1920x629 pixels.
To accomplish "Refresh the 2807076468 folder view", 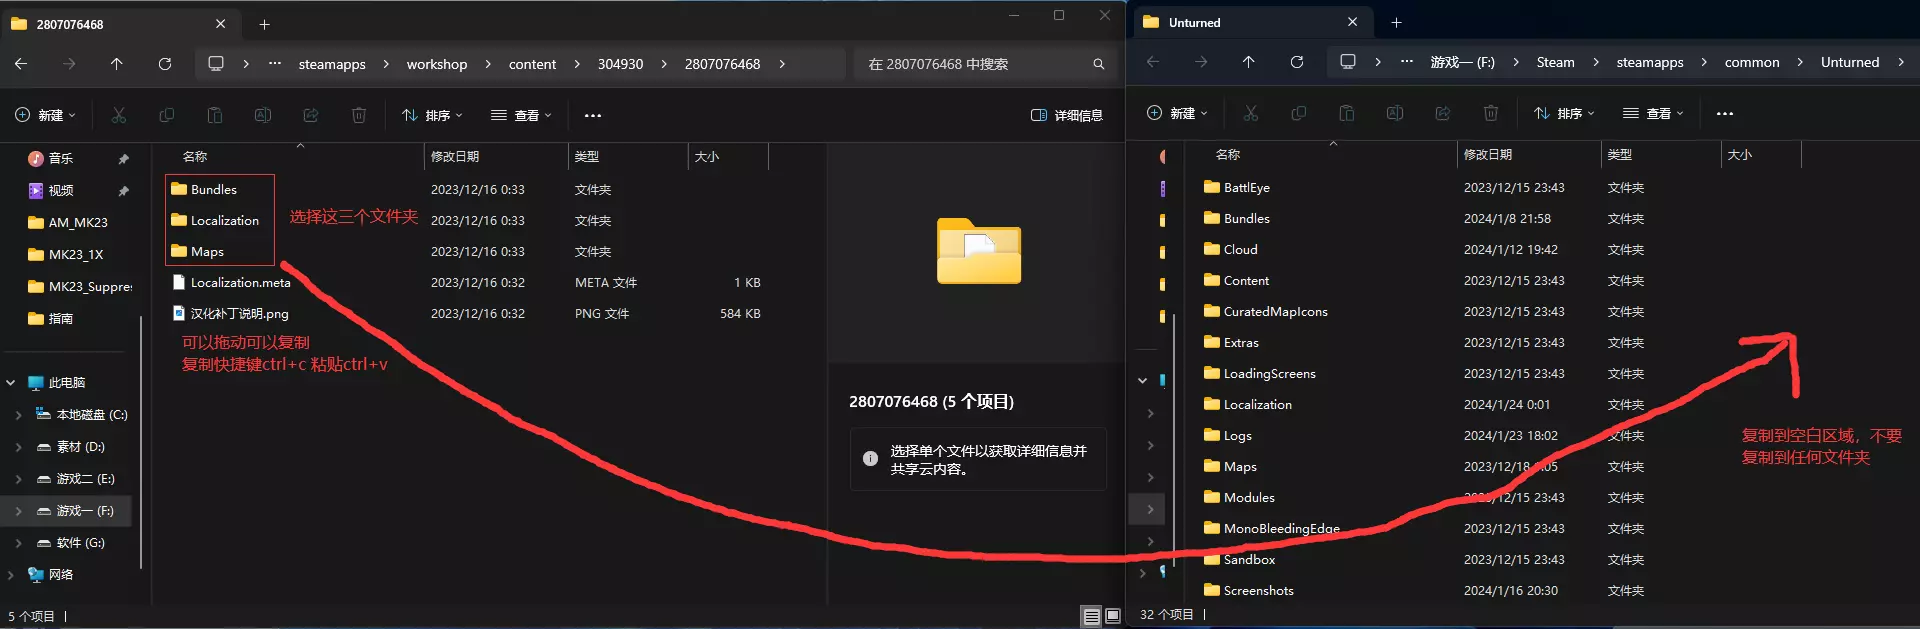I will coord(165,64).
